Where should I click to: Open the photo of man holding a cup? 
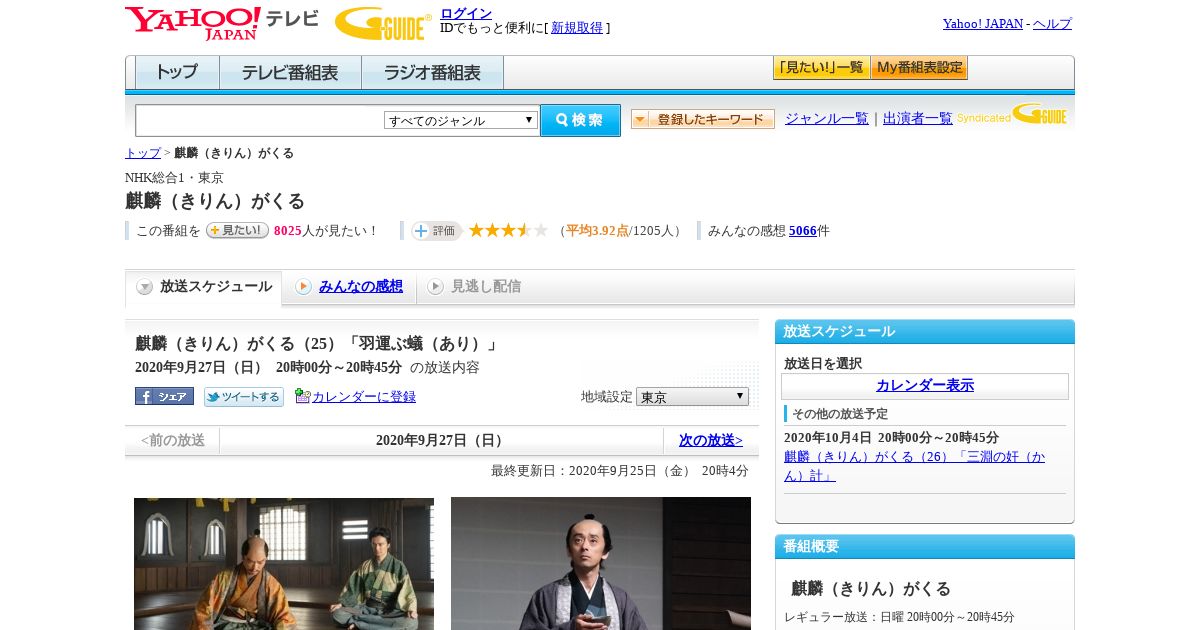coord(601,564)
